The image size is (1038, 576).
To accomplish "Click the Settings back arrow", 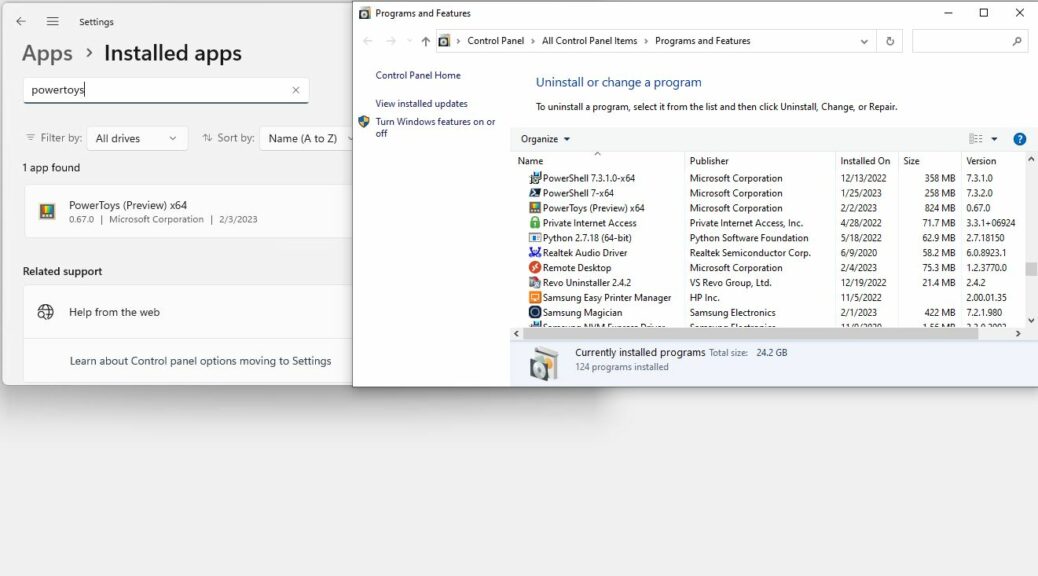I will coord(21,21).
